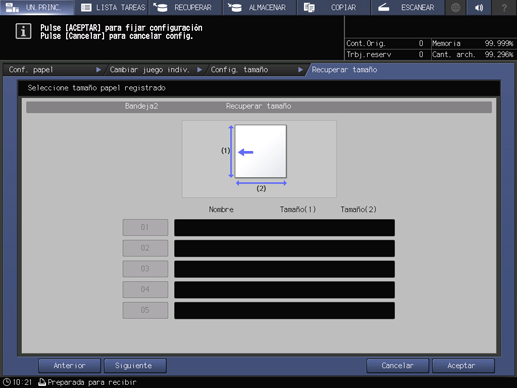This screenshot has height=388, width=517.
Task: Select registered size slot 03
Action: tap(145, 269)
